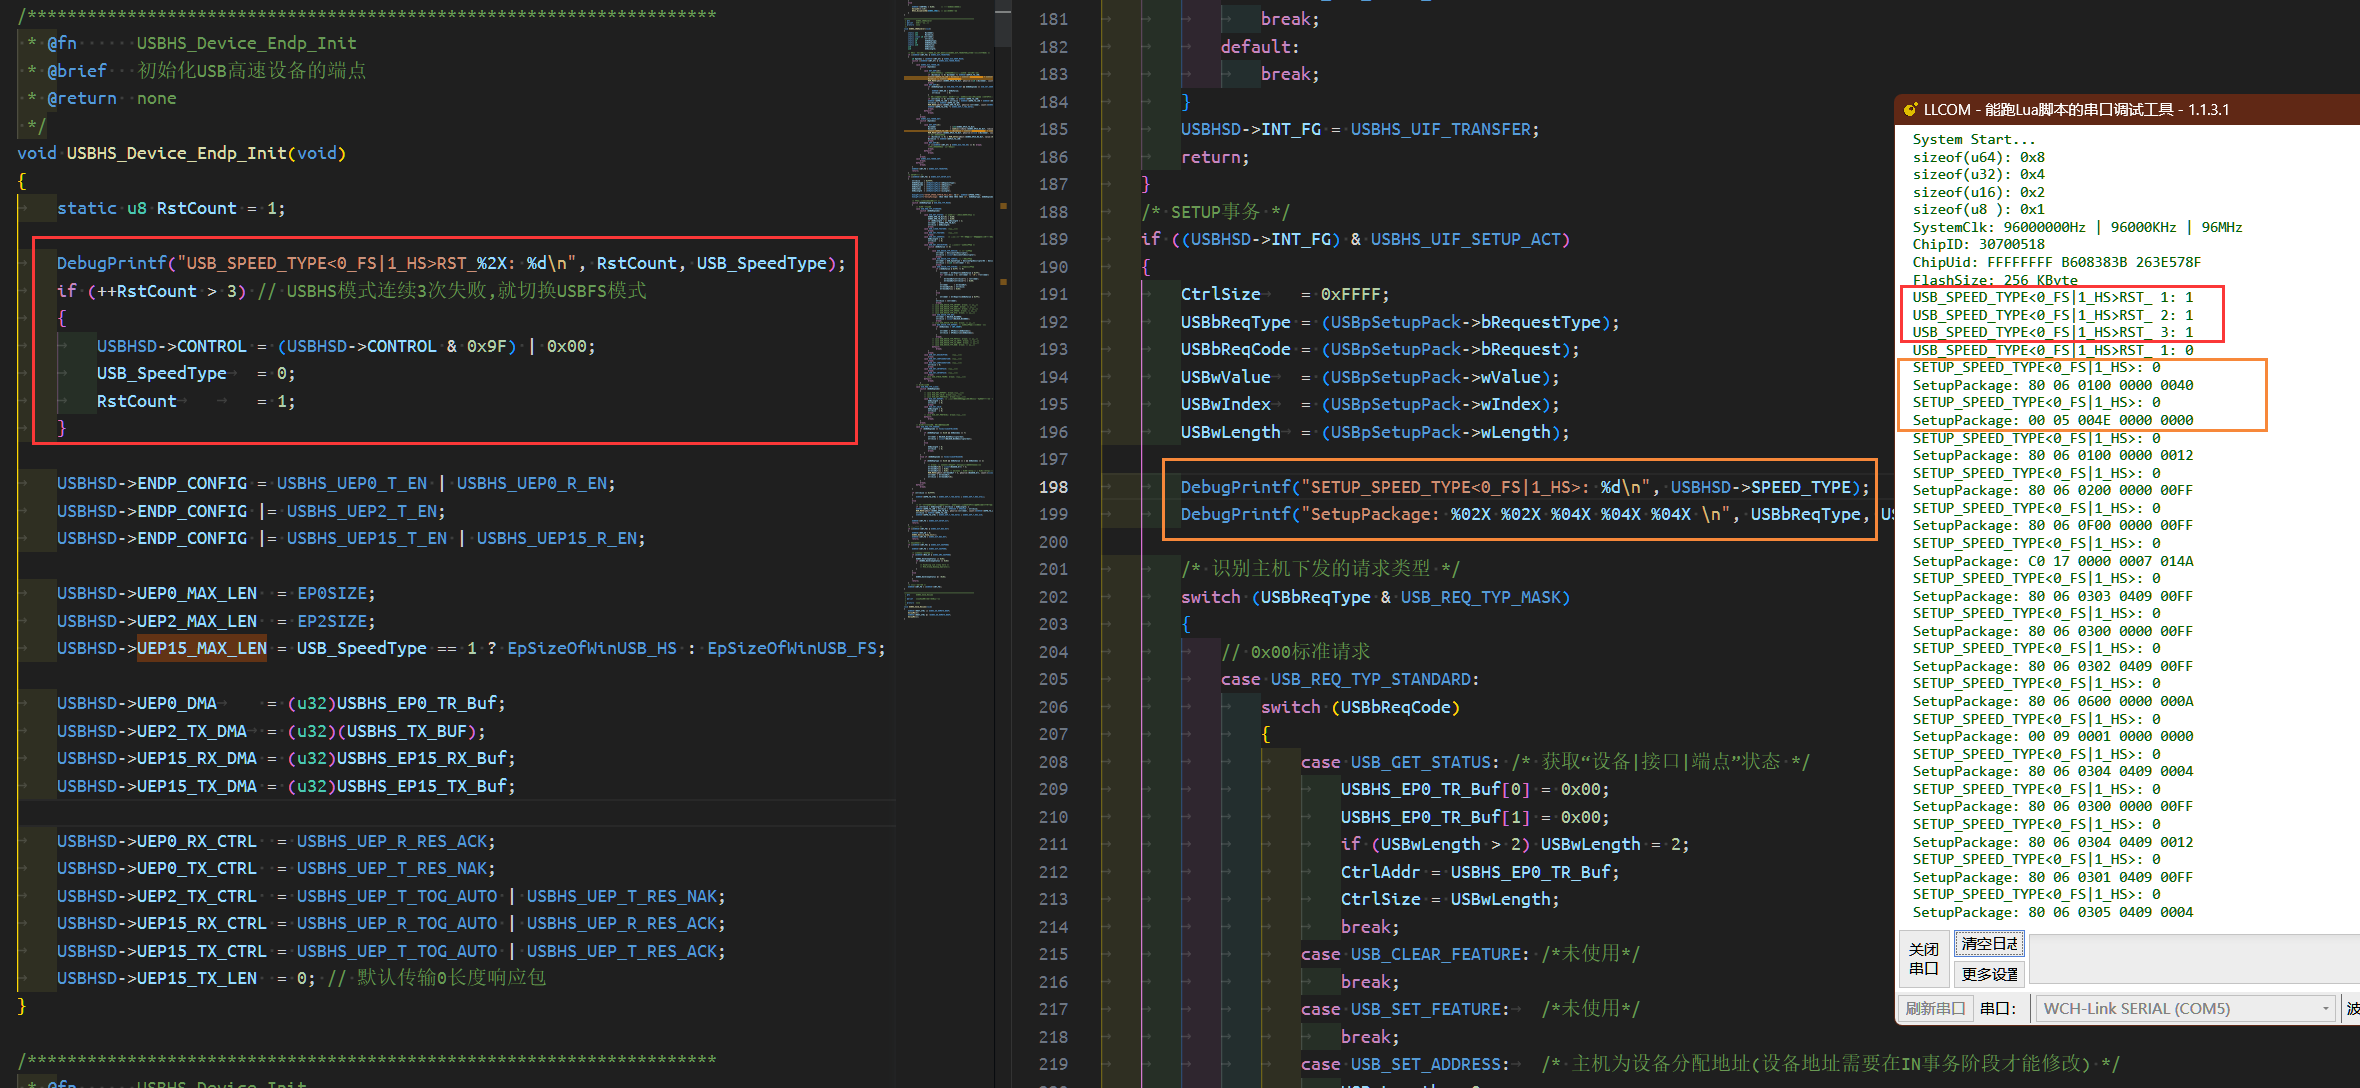Click the 'ChipUid:' log line
Viewport: 2360px width, 1088px height.
point(2057,262)
